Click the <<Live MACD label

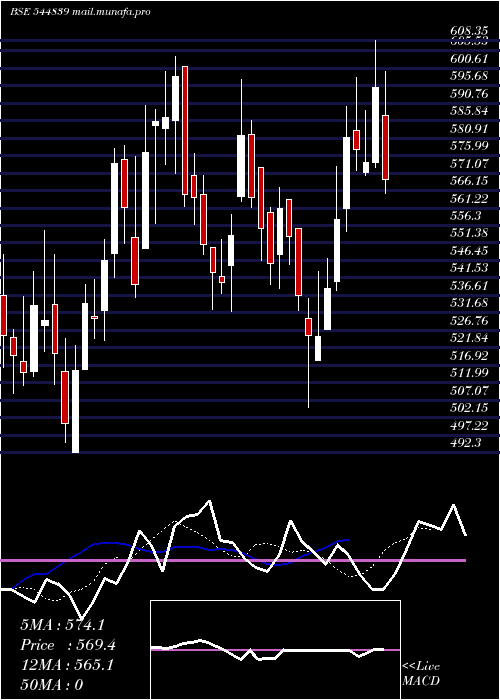(421, 673)
